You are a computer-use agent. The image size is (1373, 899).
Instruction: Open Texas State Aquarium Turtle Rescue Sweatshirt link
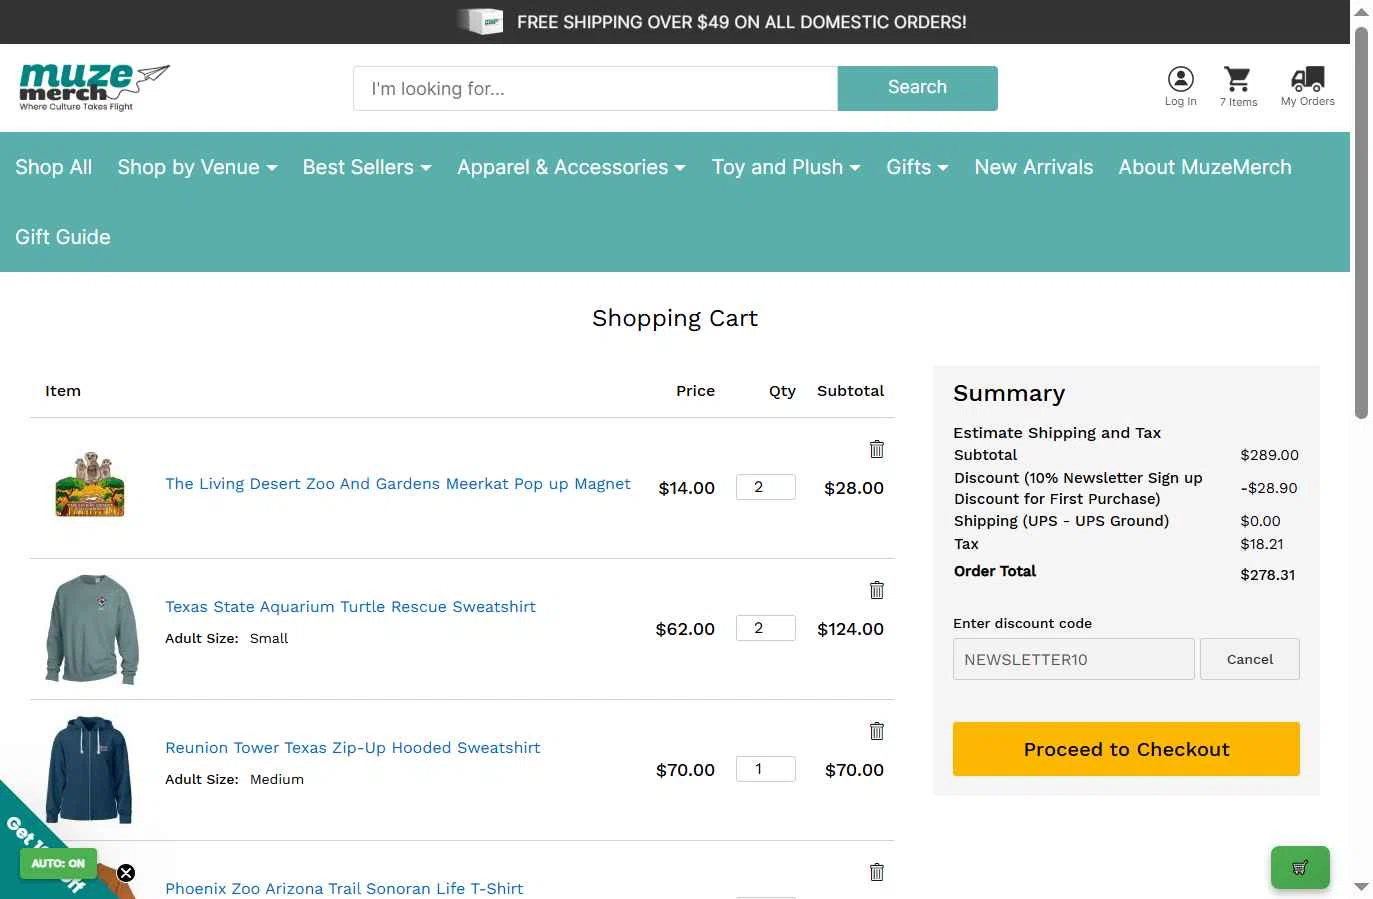[350, 607]
